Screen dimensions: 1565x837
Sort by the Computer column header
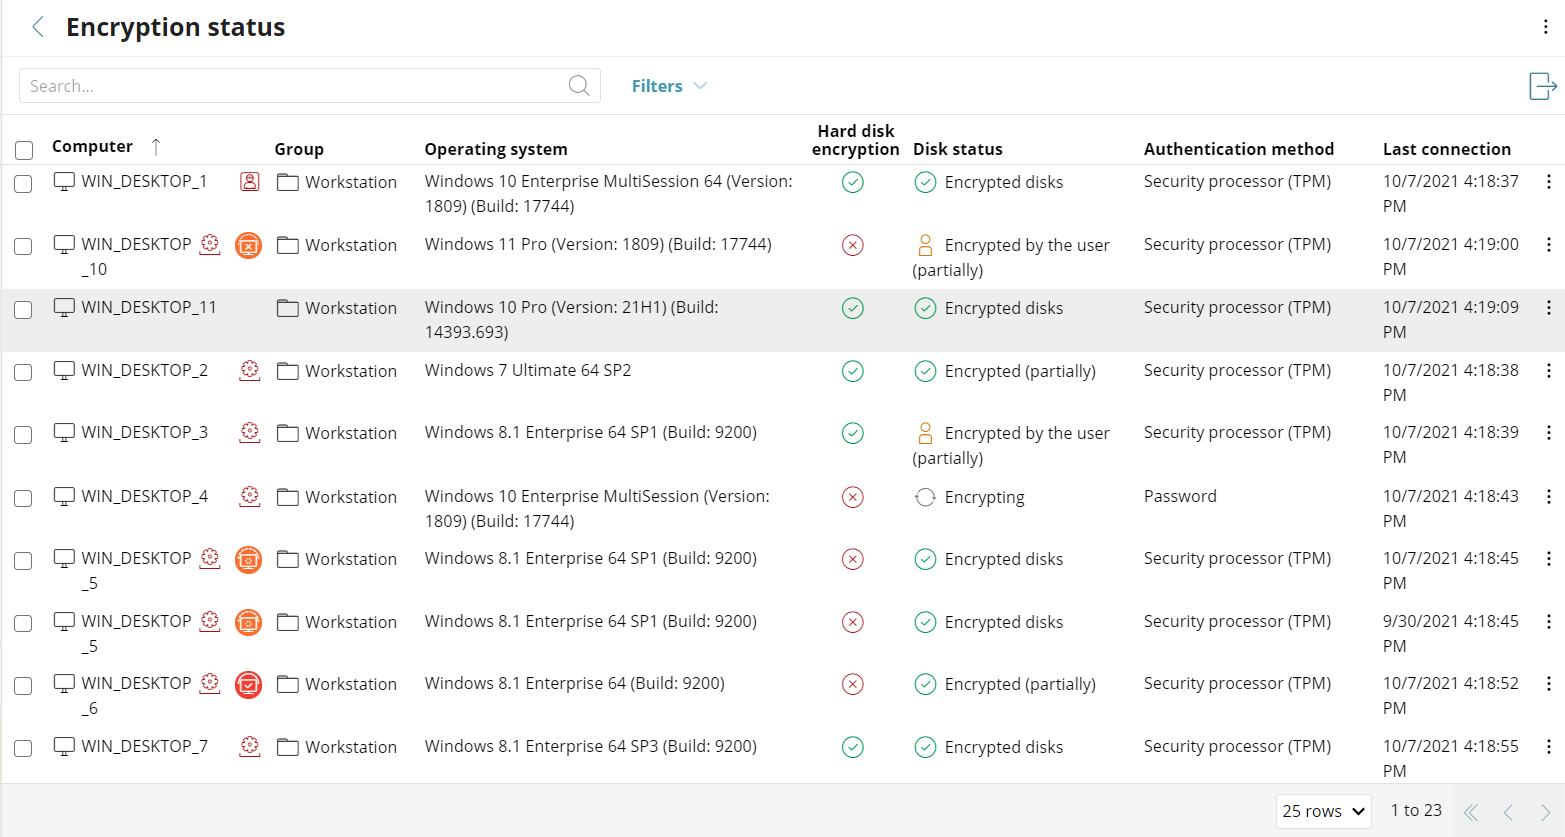point(92,146)
